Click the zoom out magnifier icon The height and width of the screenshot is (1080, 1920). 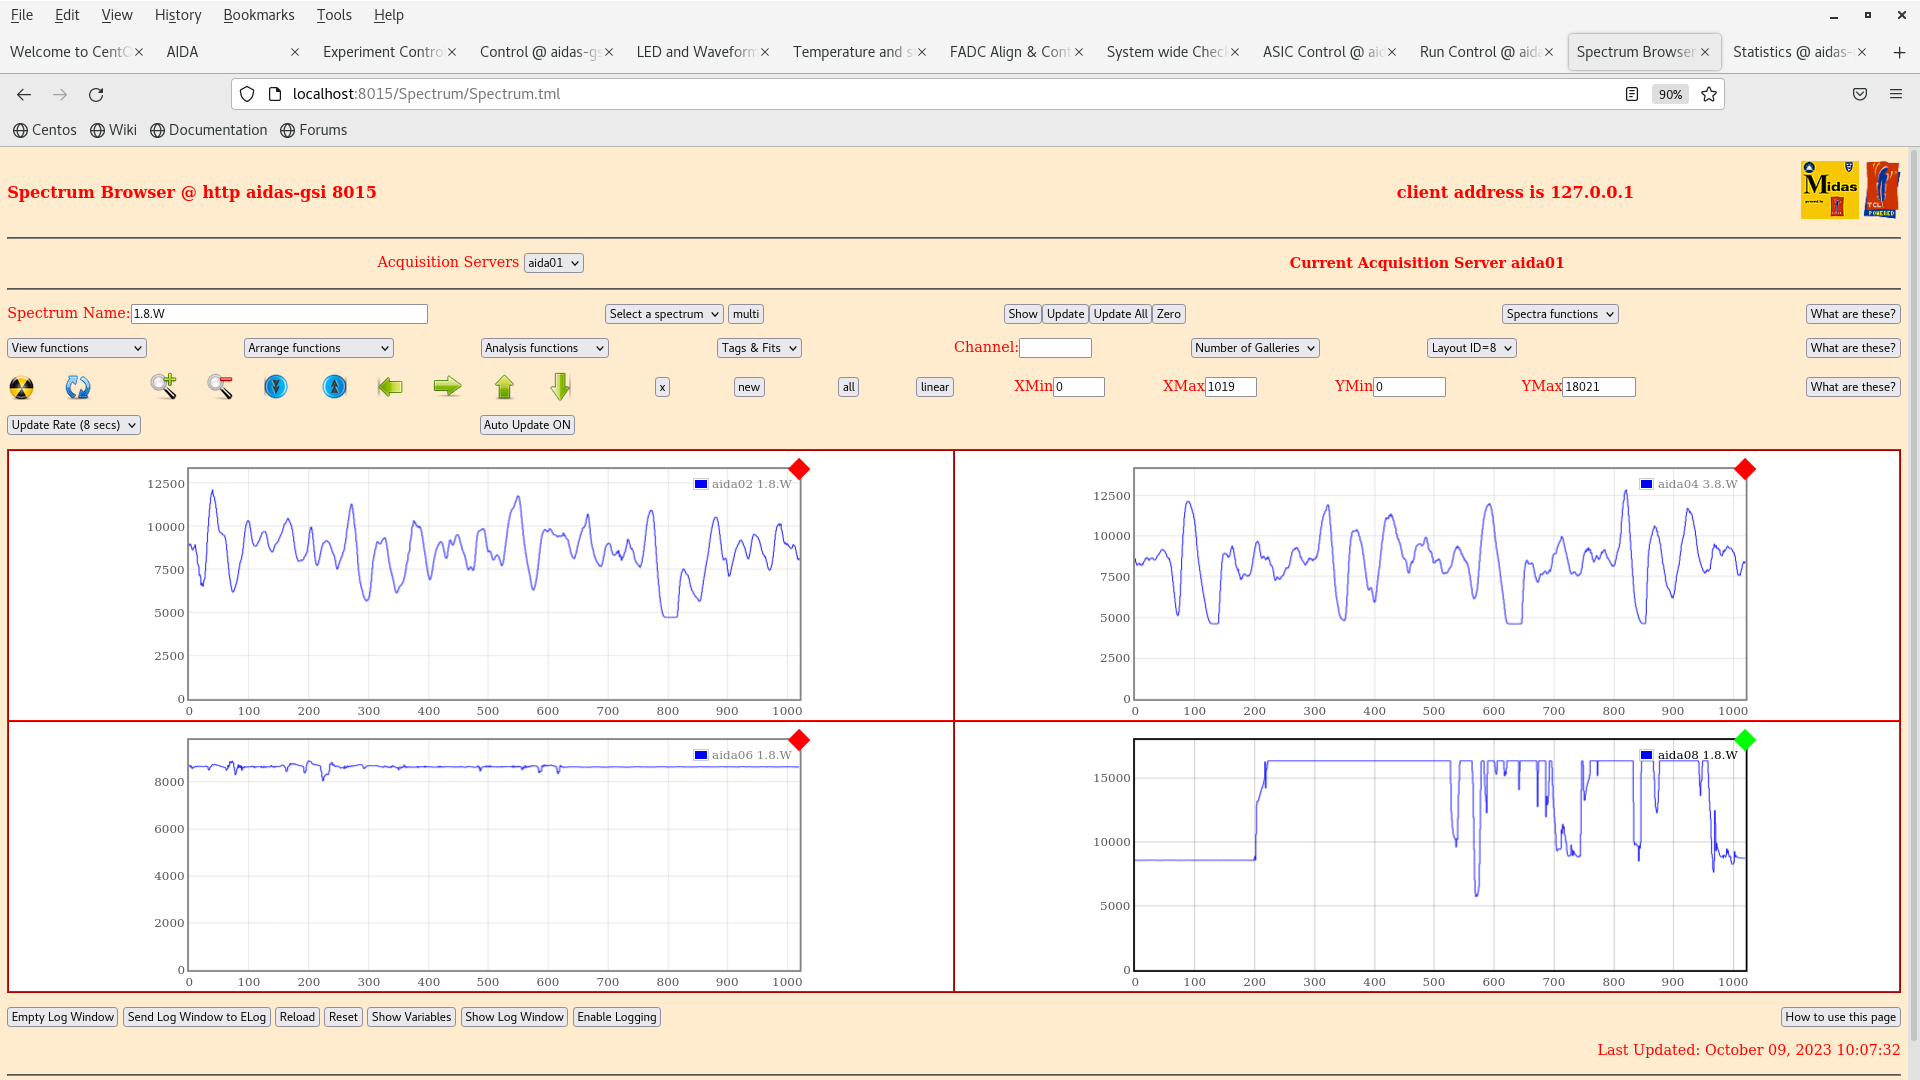(x=220, y=386)
